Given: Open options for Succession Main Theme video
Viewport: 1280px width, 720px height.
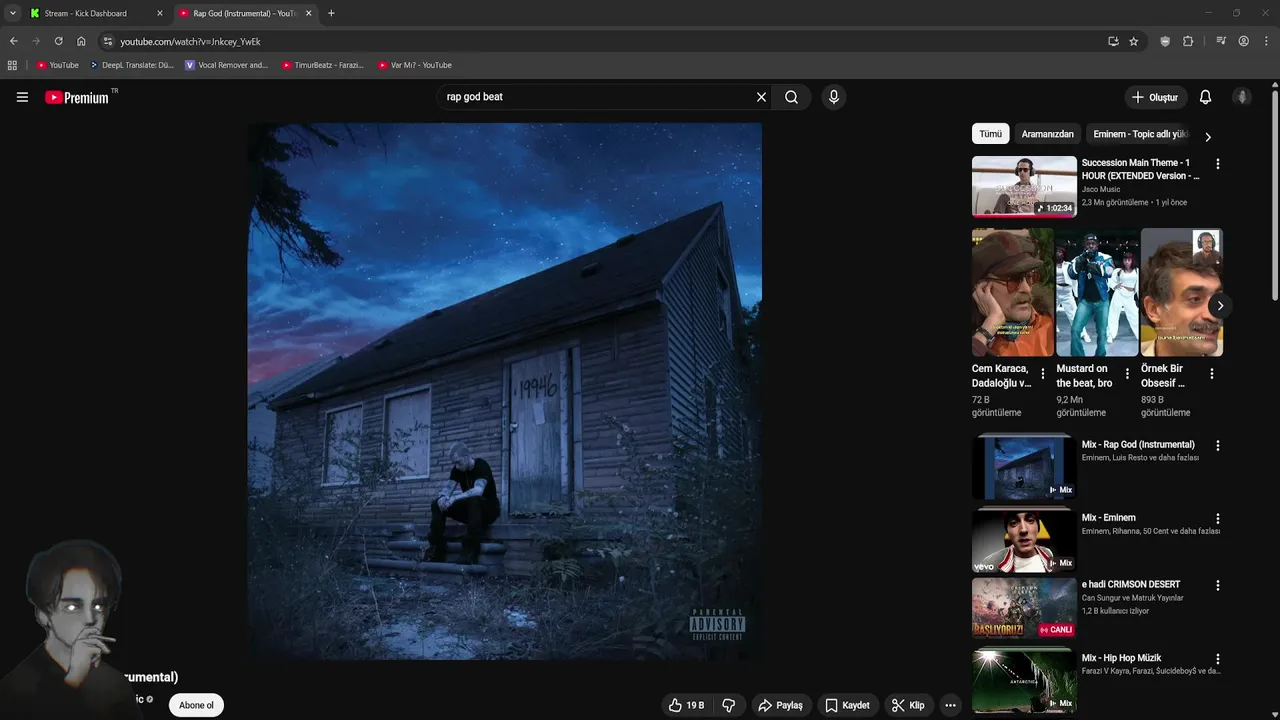Looking at the screenshot, I should (x=1217, y=164).
